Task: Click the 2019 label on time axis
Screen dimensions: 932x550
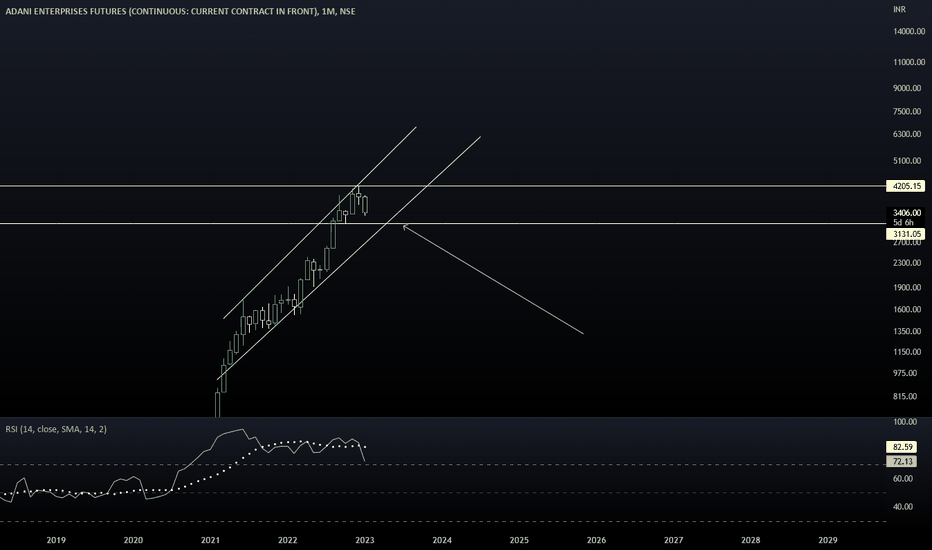Action: [56, 540]
